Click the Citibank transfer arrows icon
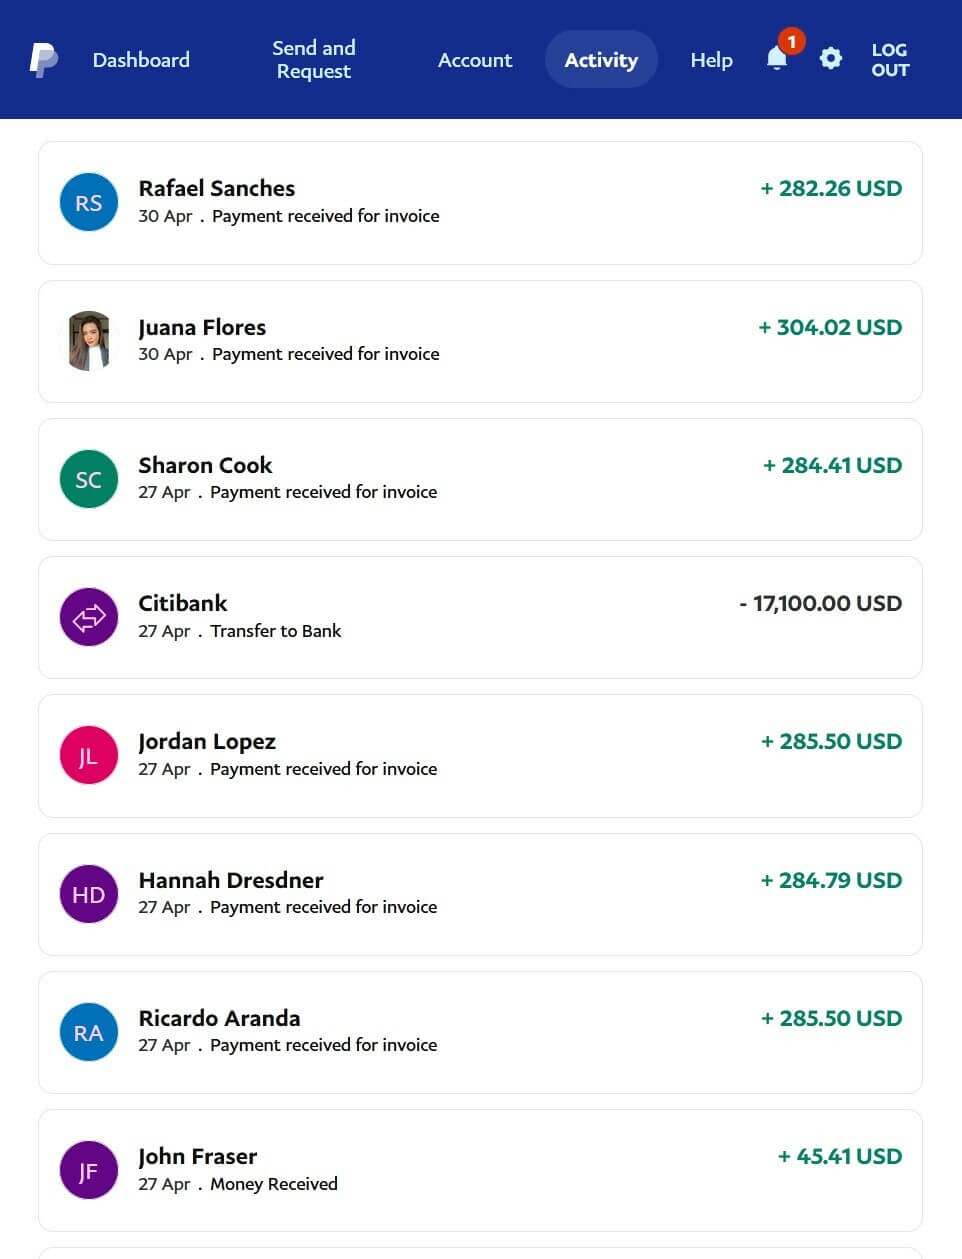The width and height of the screenshot is (962, 1259). [x=89, y=617]
